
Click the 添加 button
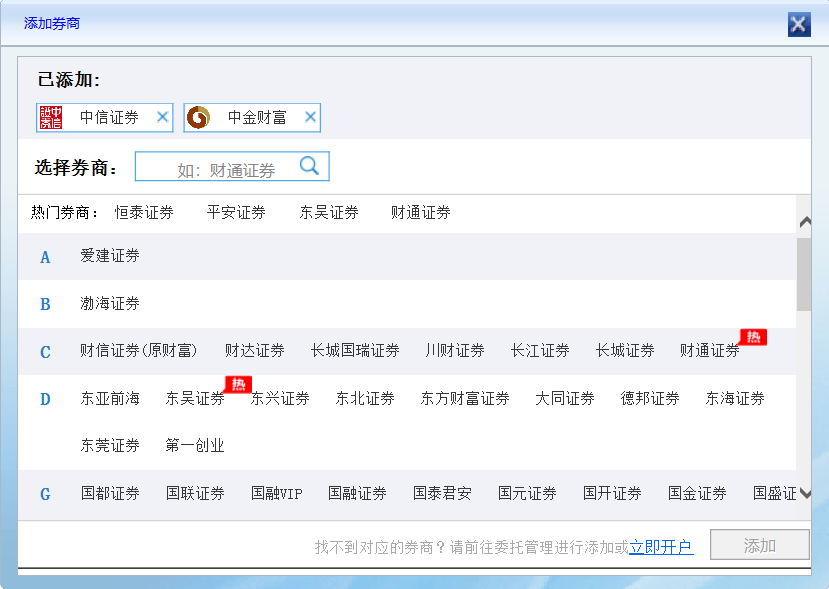(760, 545)
